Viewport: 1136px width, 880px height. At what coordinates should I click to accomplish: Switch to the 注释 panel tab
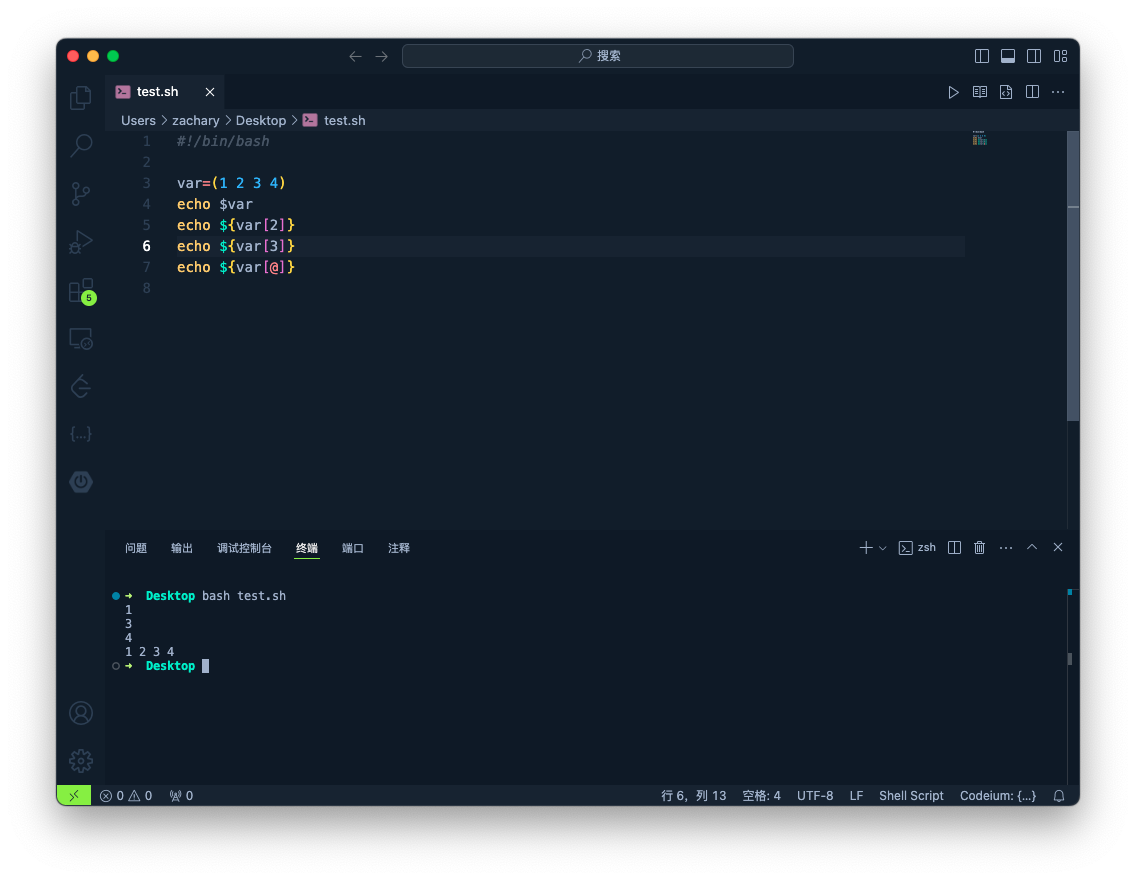pyautogui.click(x=399, y=548)
